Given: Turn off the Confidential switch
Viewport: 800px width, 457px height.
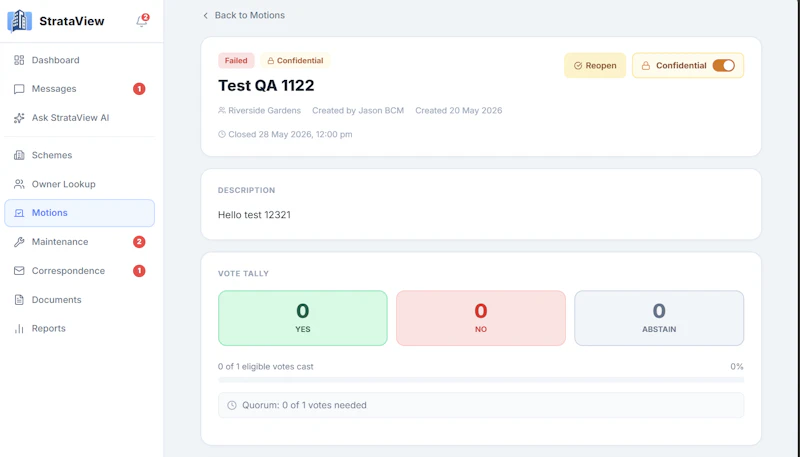Looking at the screenshot, I should pyautogui.click(x=723, y=65).
